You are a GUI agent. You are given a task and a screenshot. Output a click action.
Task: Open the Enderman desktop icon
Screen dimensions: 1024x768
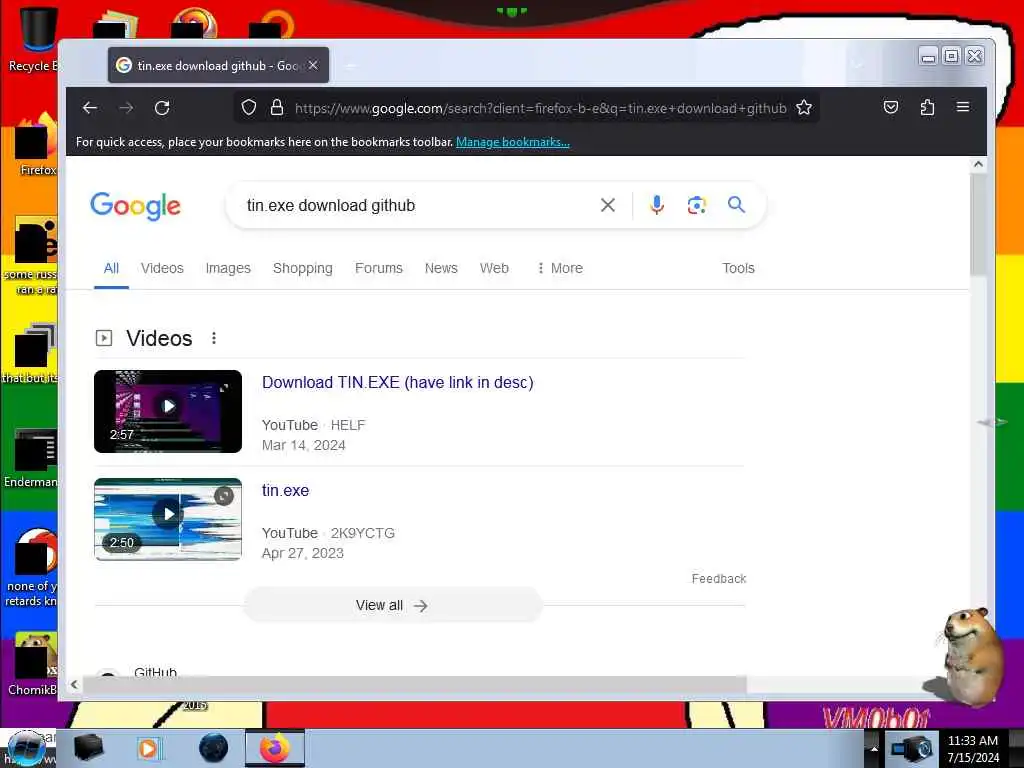33,457
